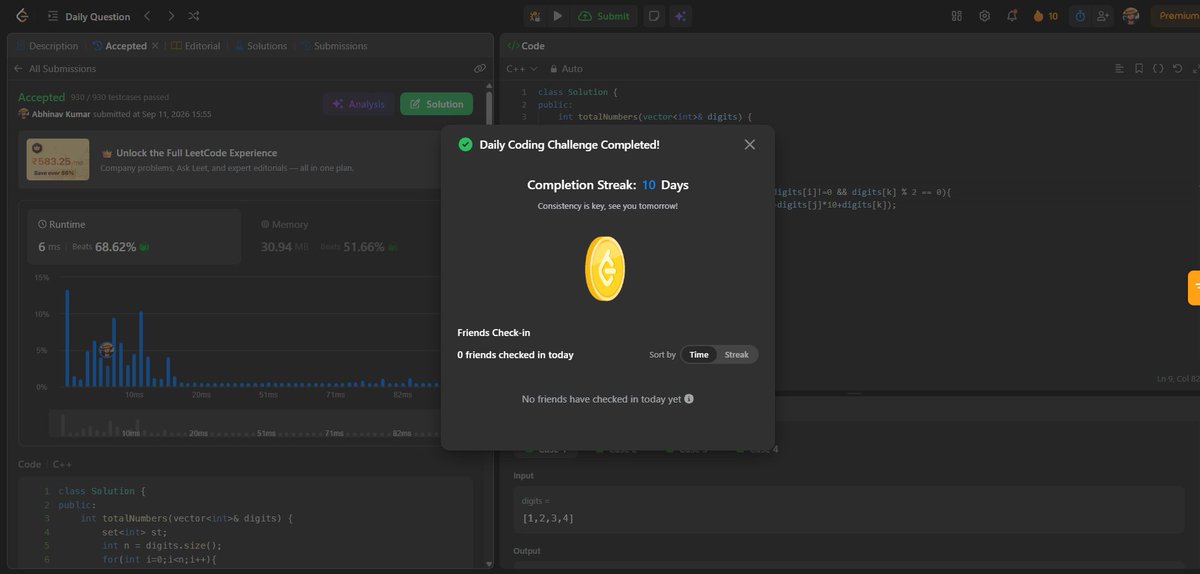Format code with the lines icon
This screenshot has height=574, width=1200.
point(1120,69)
